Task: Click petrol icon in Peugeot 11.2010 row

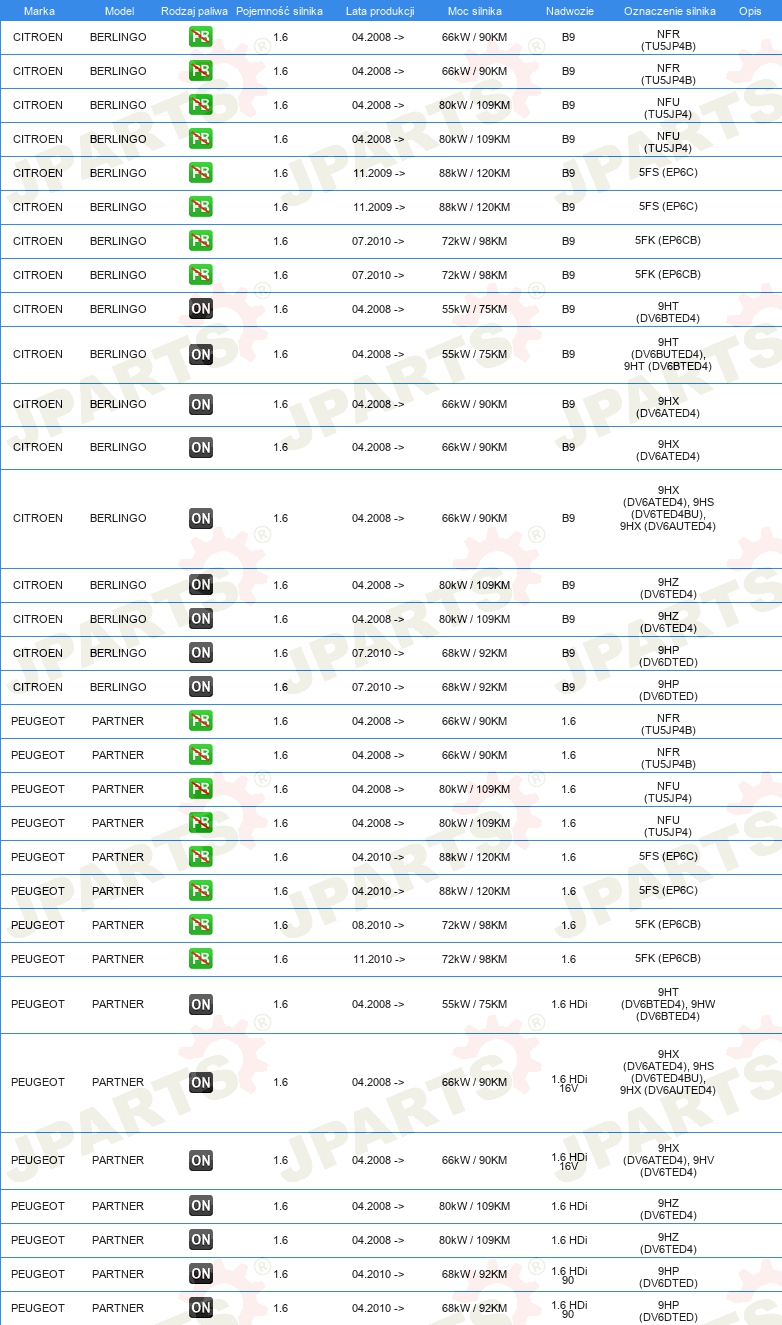Action: (x=201, y=959)
